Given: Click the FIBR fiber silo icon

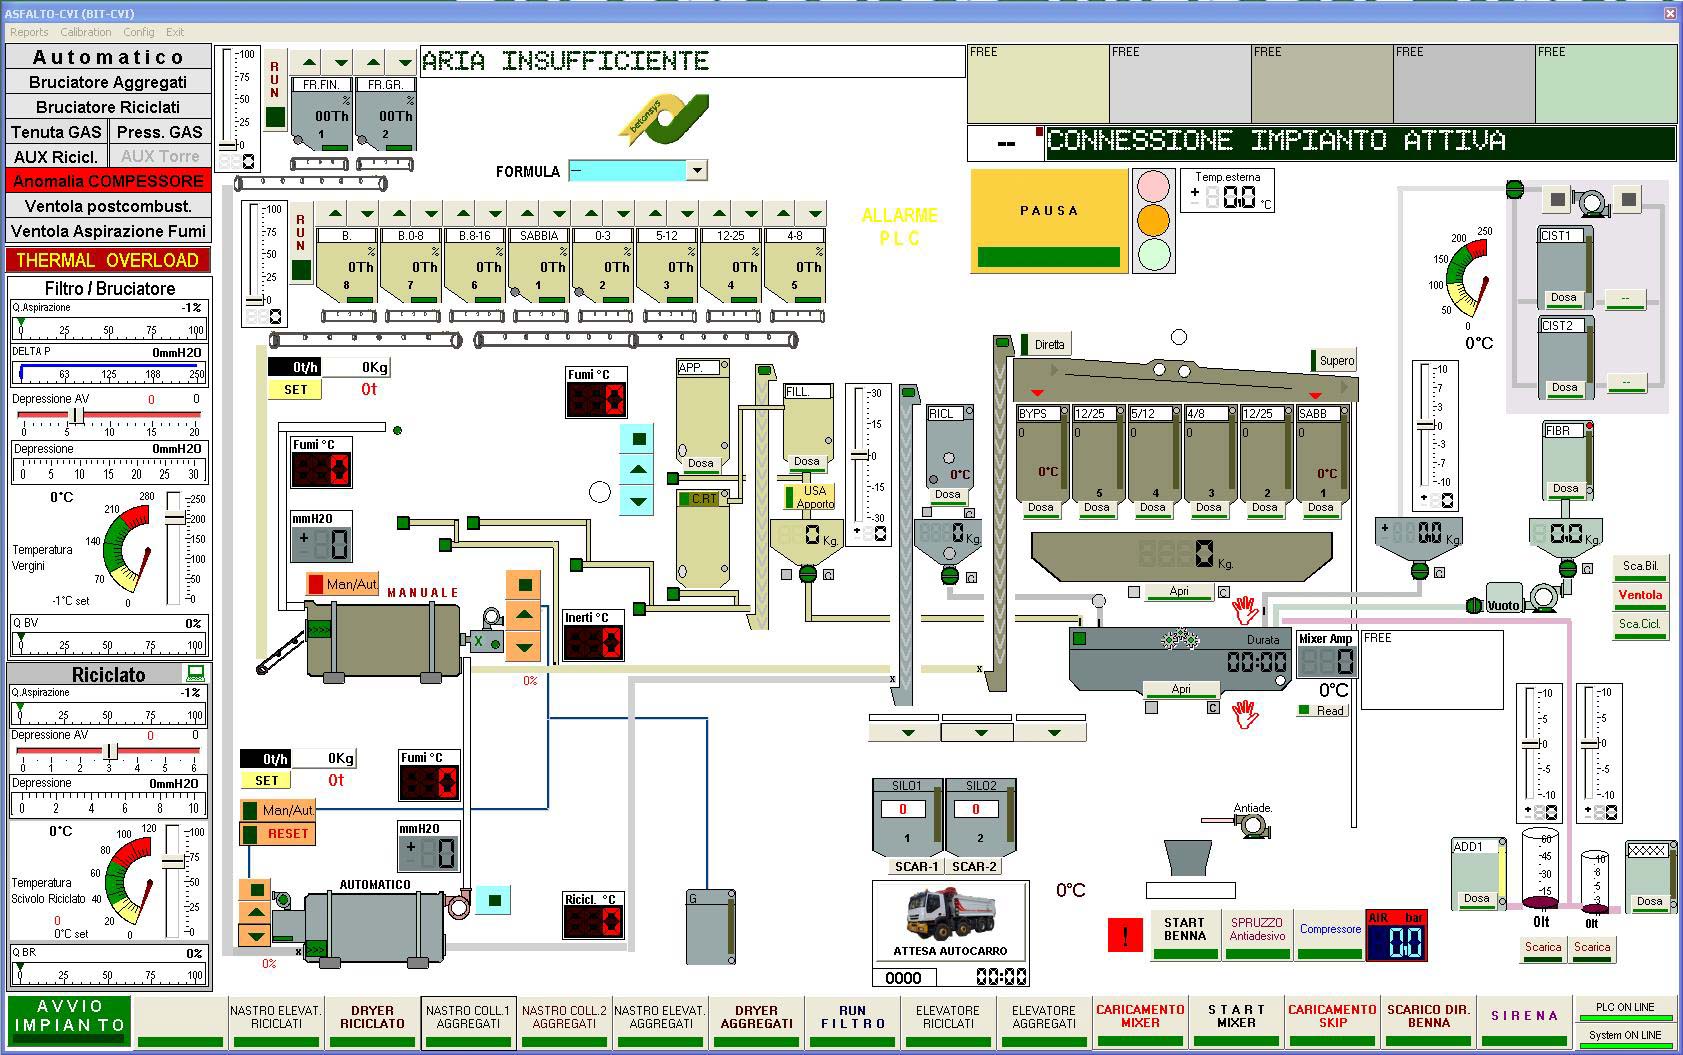Looking at the screenshot, I should [x=1566, y=461].
